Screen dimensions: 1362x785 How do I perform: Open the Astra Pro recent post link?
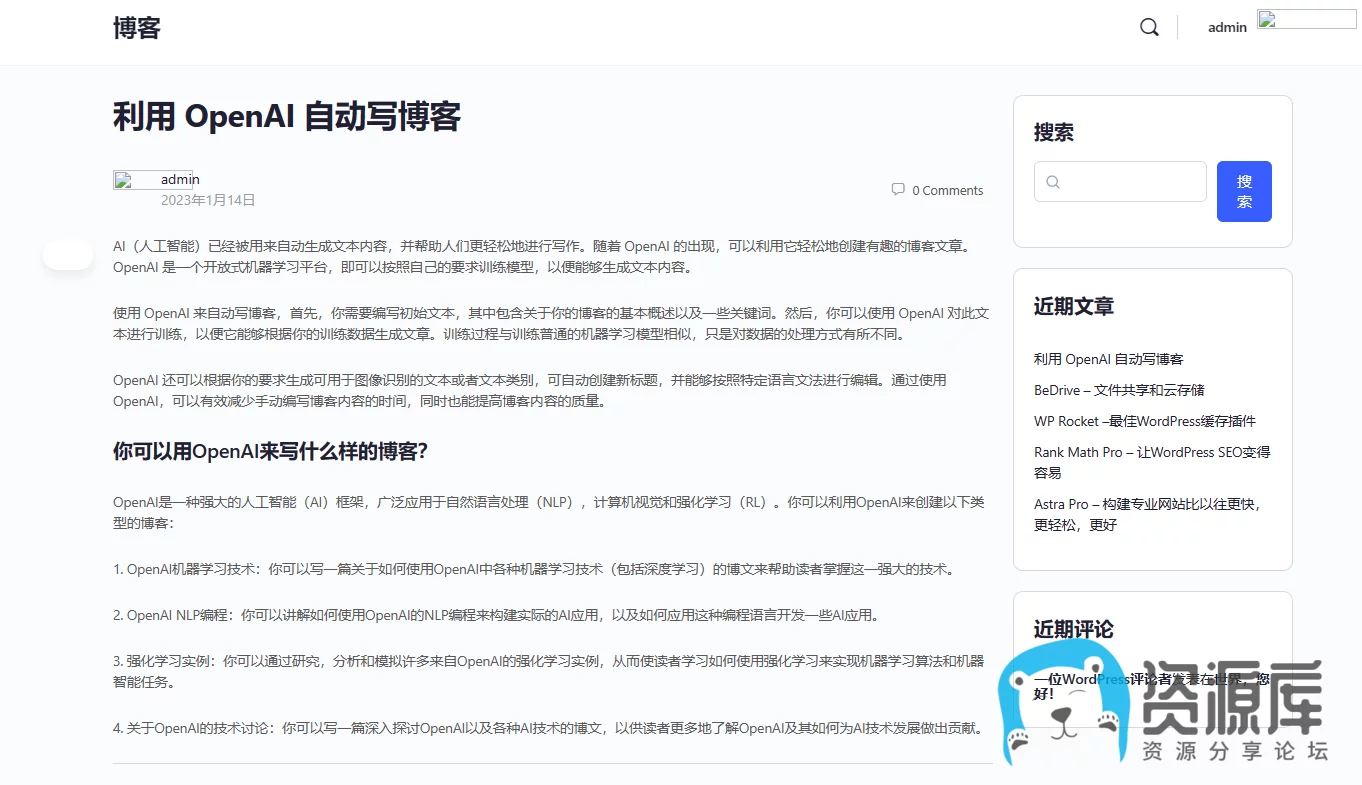1146,504
